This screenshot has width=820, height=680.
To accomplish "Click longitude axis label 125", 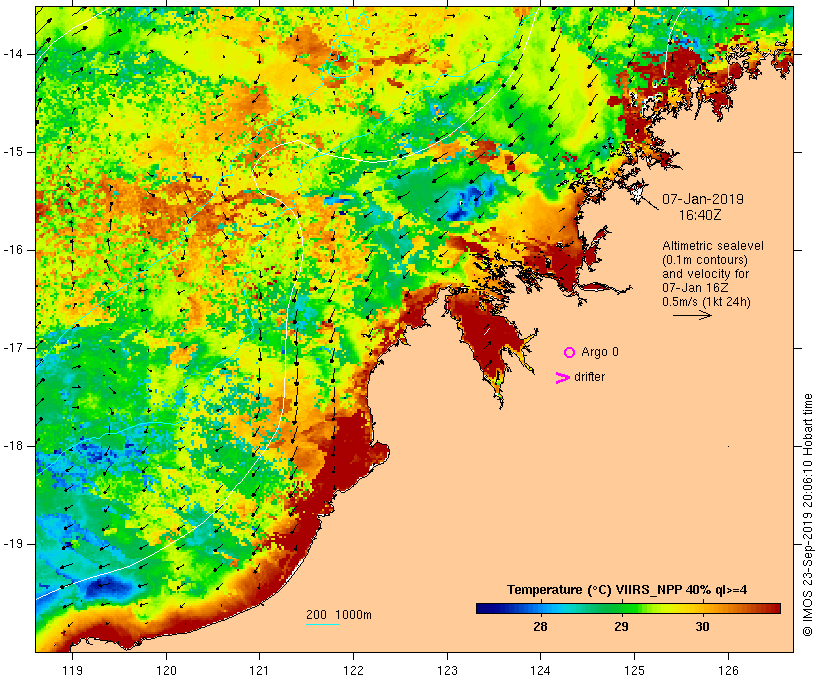I will click(634, 670).
